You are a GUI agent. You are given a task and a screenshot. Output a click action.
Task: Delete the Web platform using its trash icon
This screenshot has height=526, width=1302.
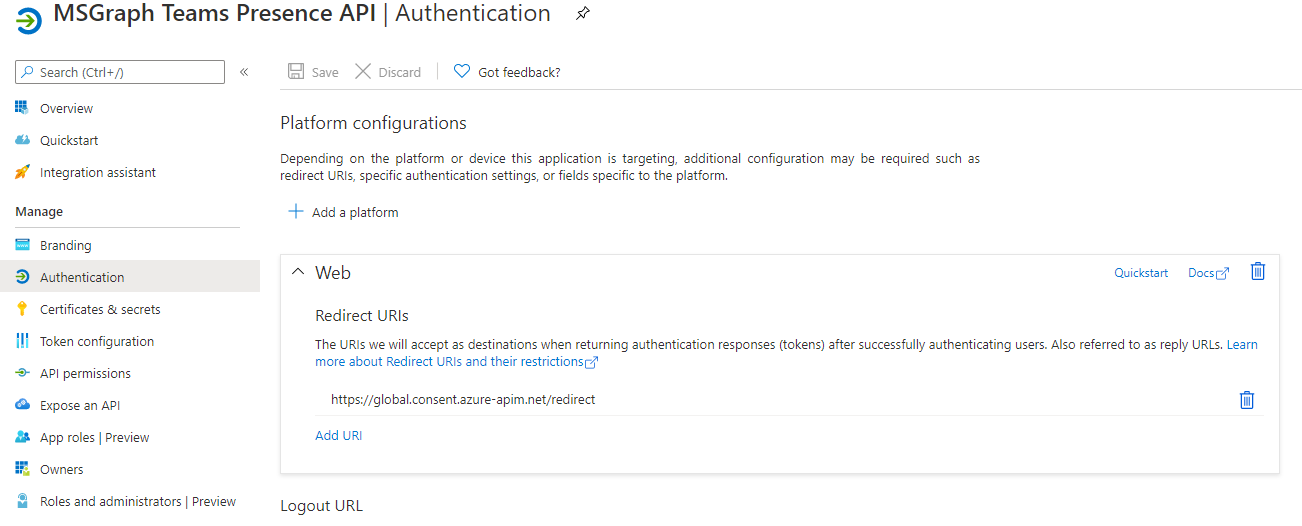pyautogui.click(x=1258, y=271)
